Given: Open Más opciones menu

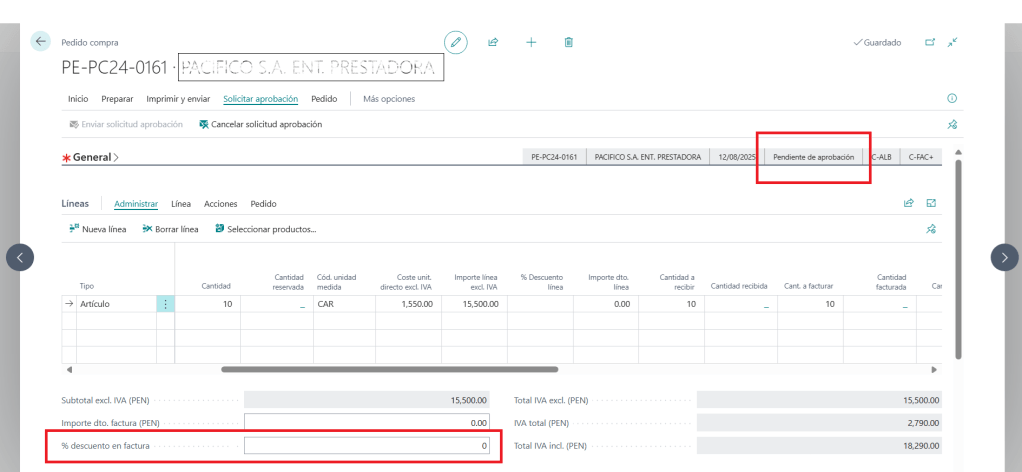Looking at the screenshot, I should click(x=388, y=99).
